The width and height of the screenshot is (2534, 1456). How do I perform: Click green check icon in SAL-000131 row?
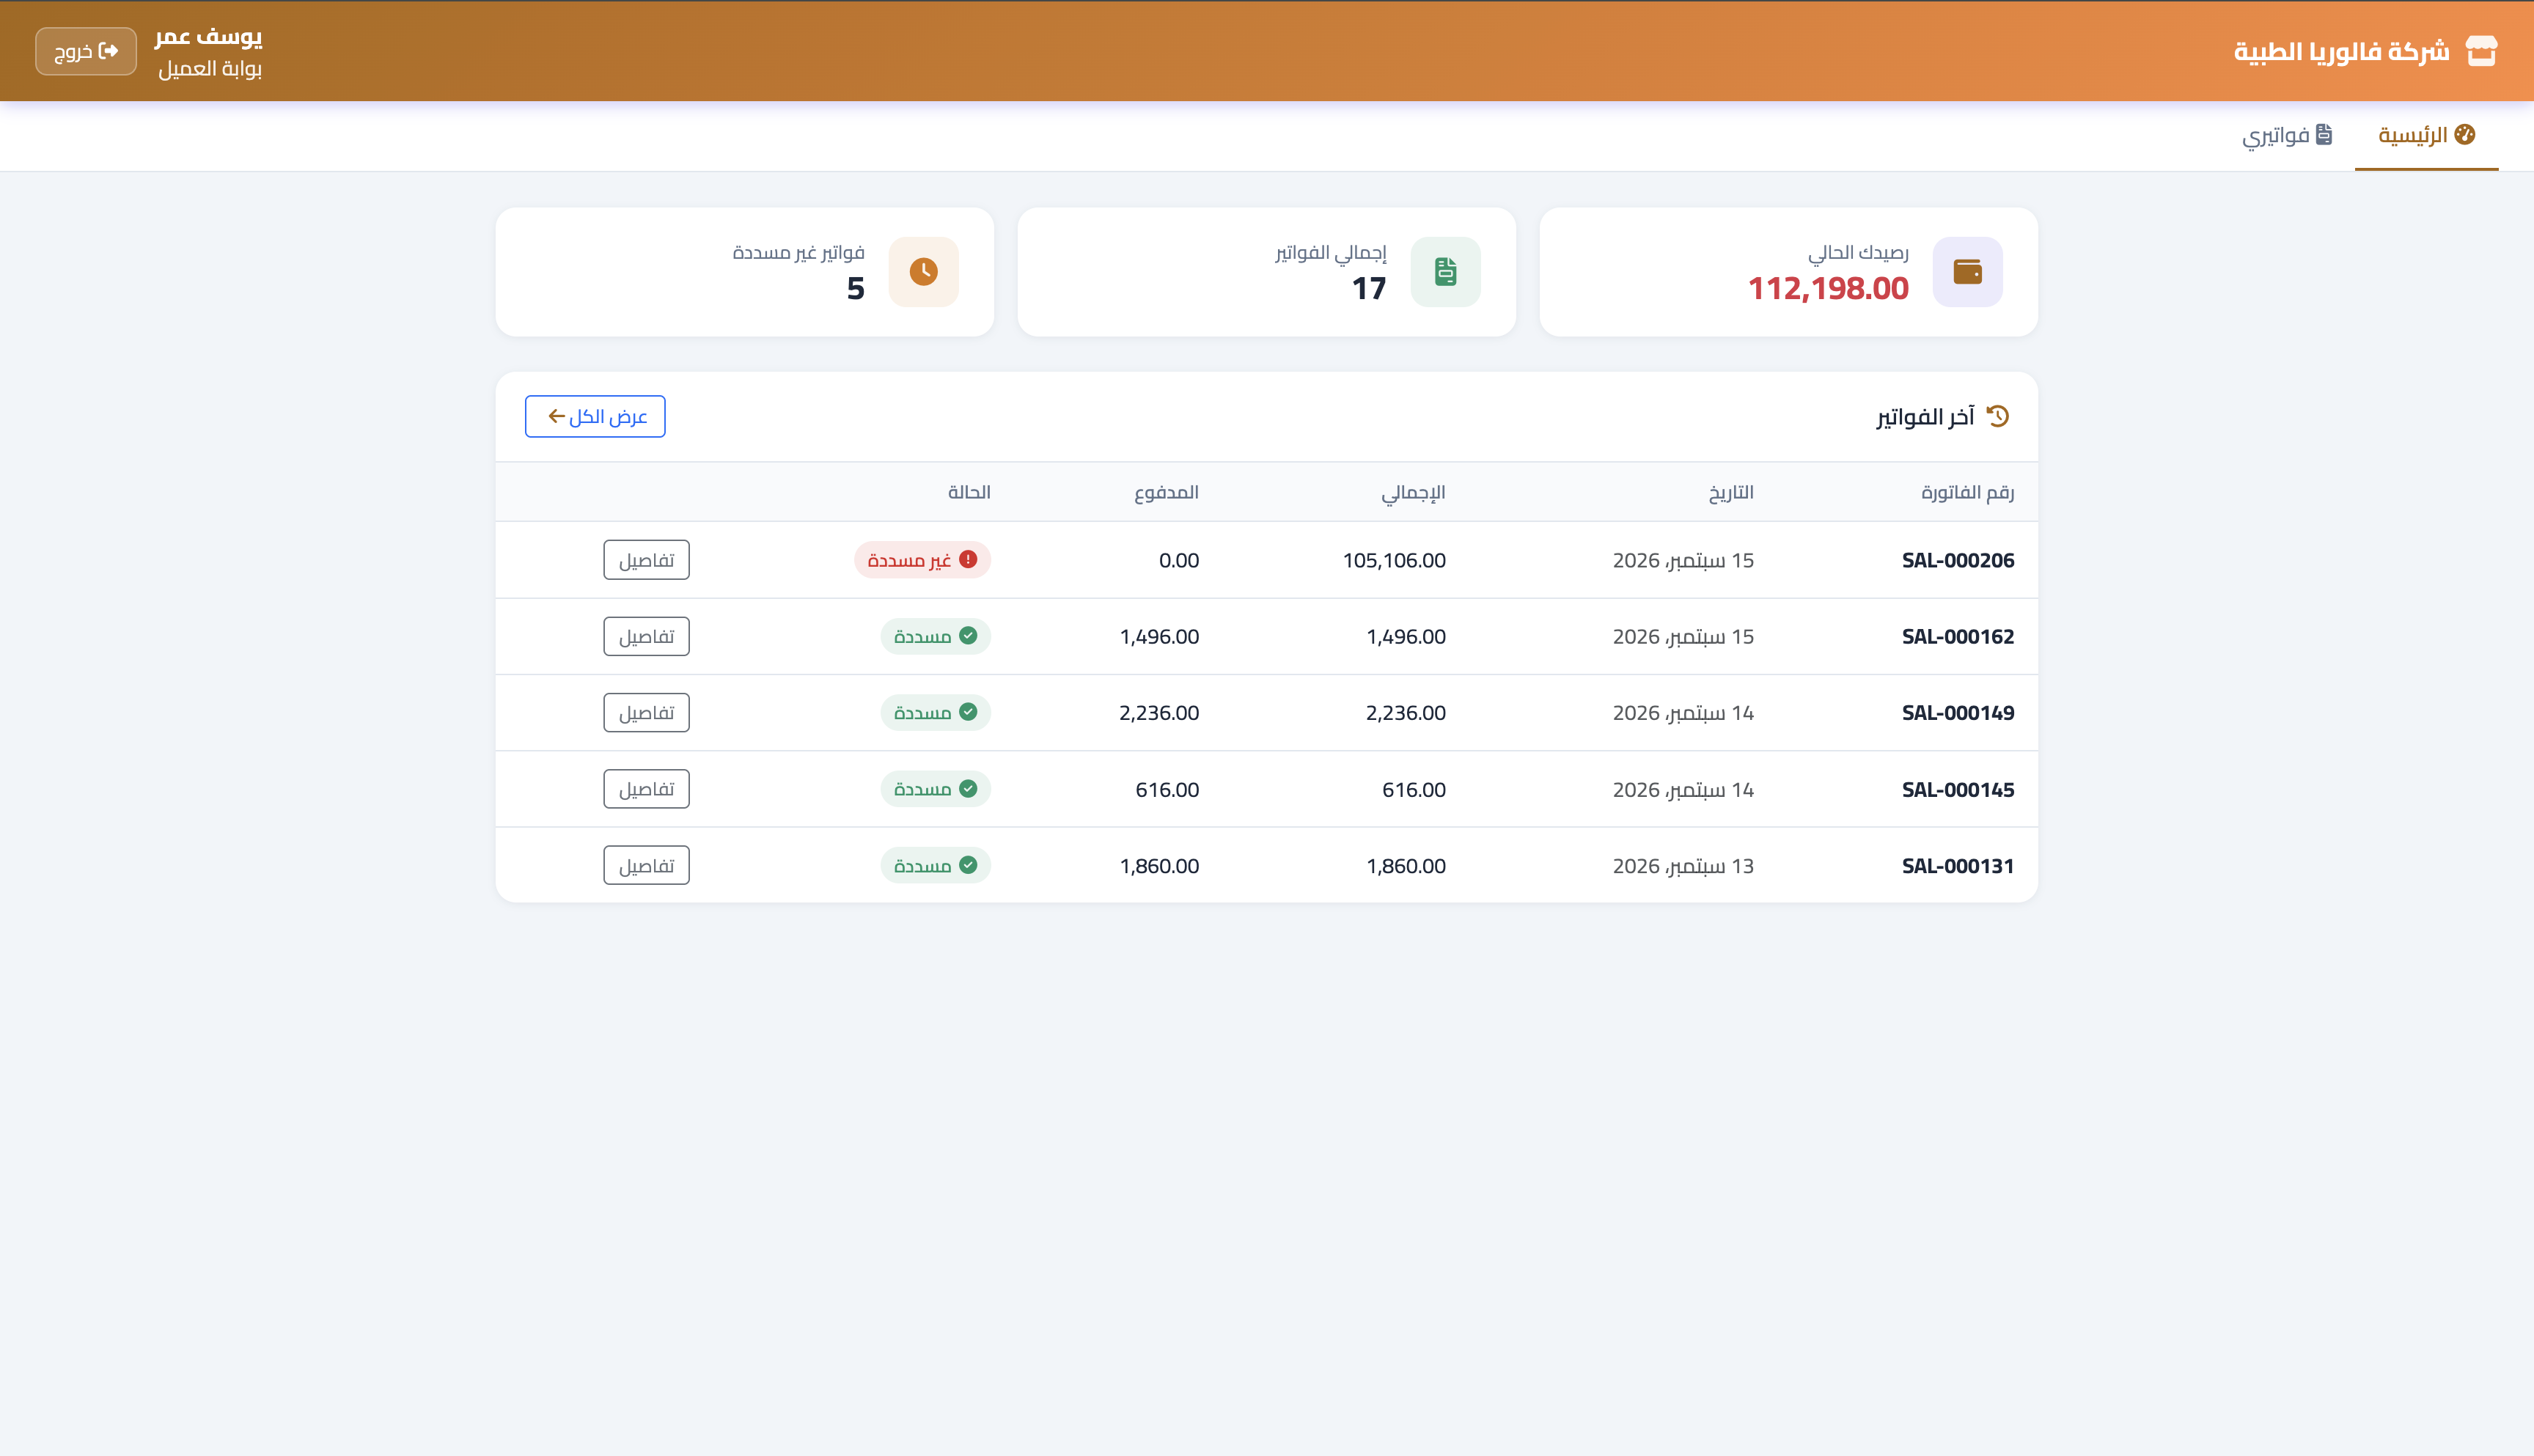point(967,865)
